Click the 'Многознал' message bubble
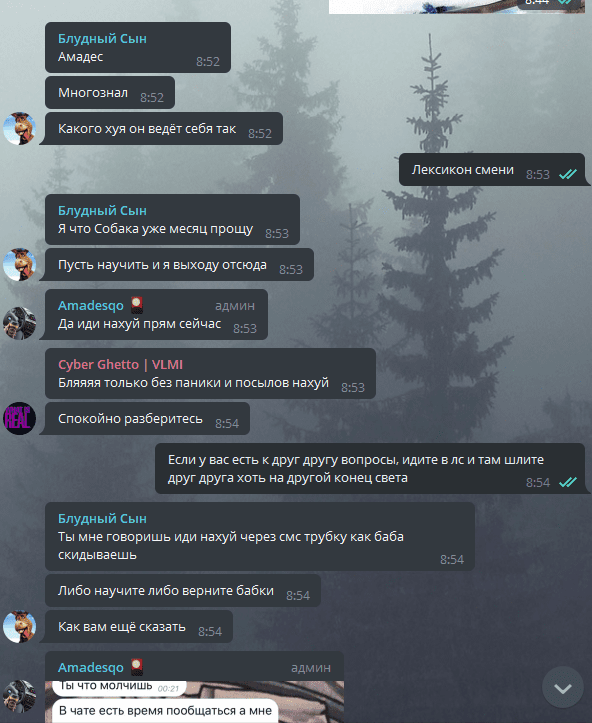Screen dimensions: 592x723 110,93
